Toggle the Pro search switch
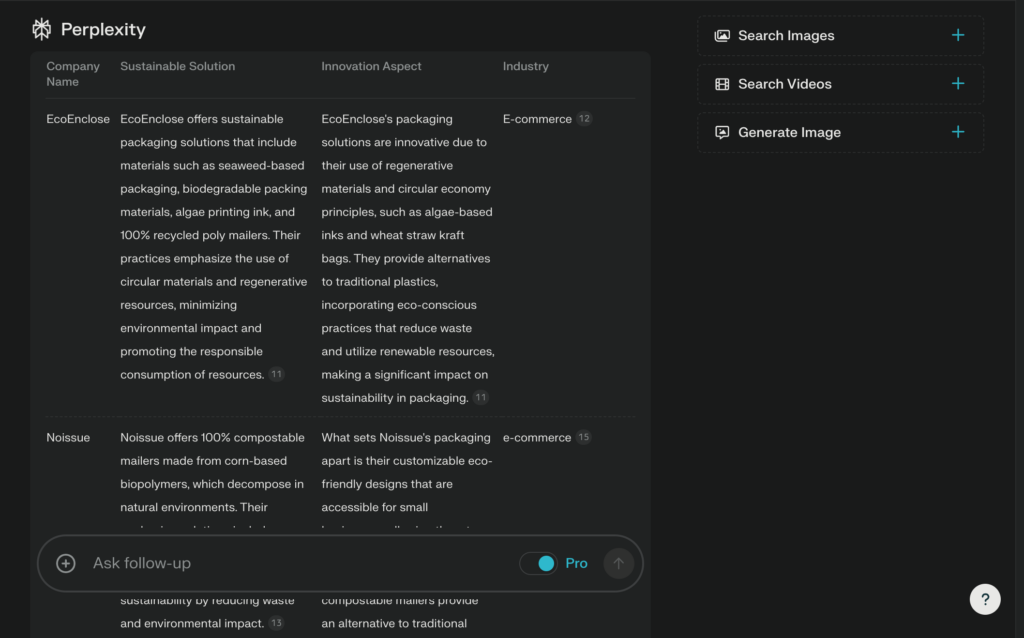1024x638 pixels. tap(539, 563)
